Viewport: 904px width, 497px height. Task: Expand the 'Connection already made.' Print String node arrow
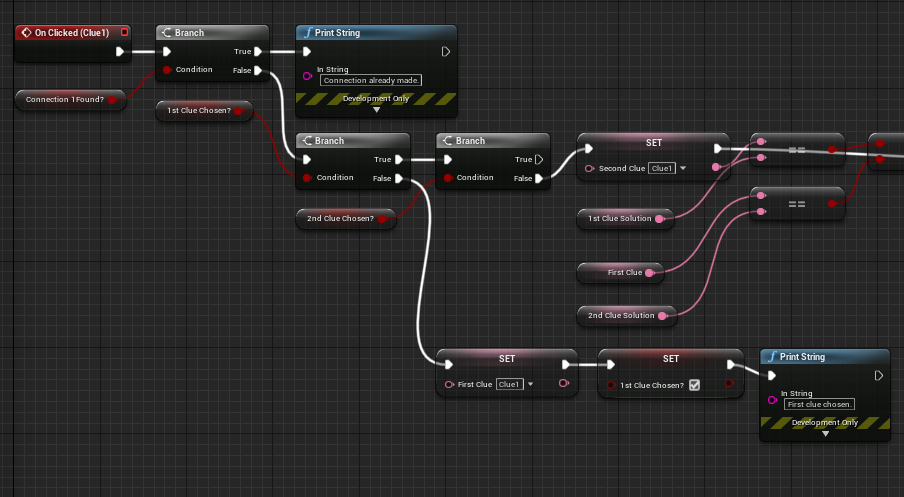coord(376,110)
